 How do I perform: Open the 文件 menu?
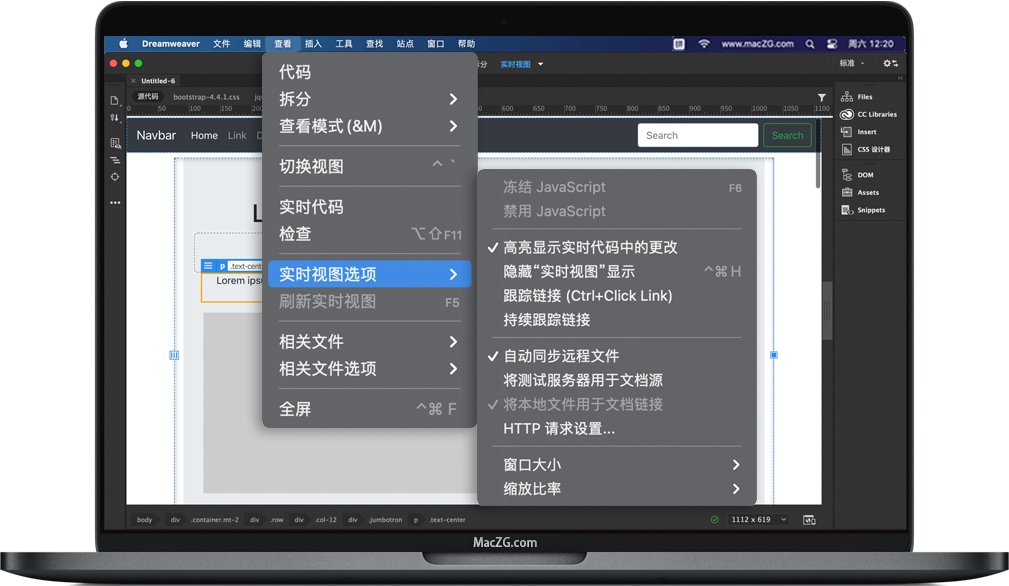221,44
